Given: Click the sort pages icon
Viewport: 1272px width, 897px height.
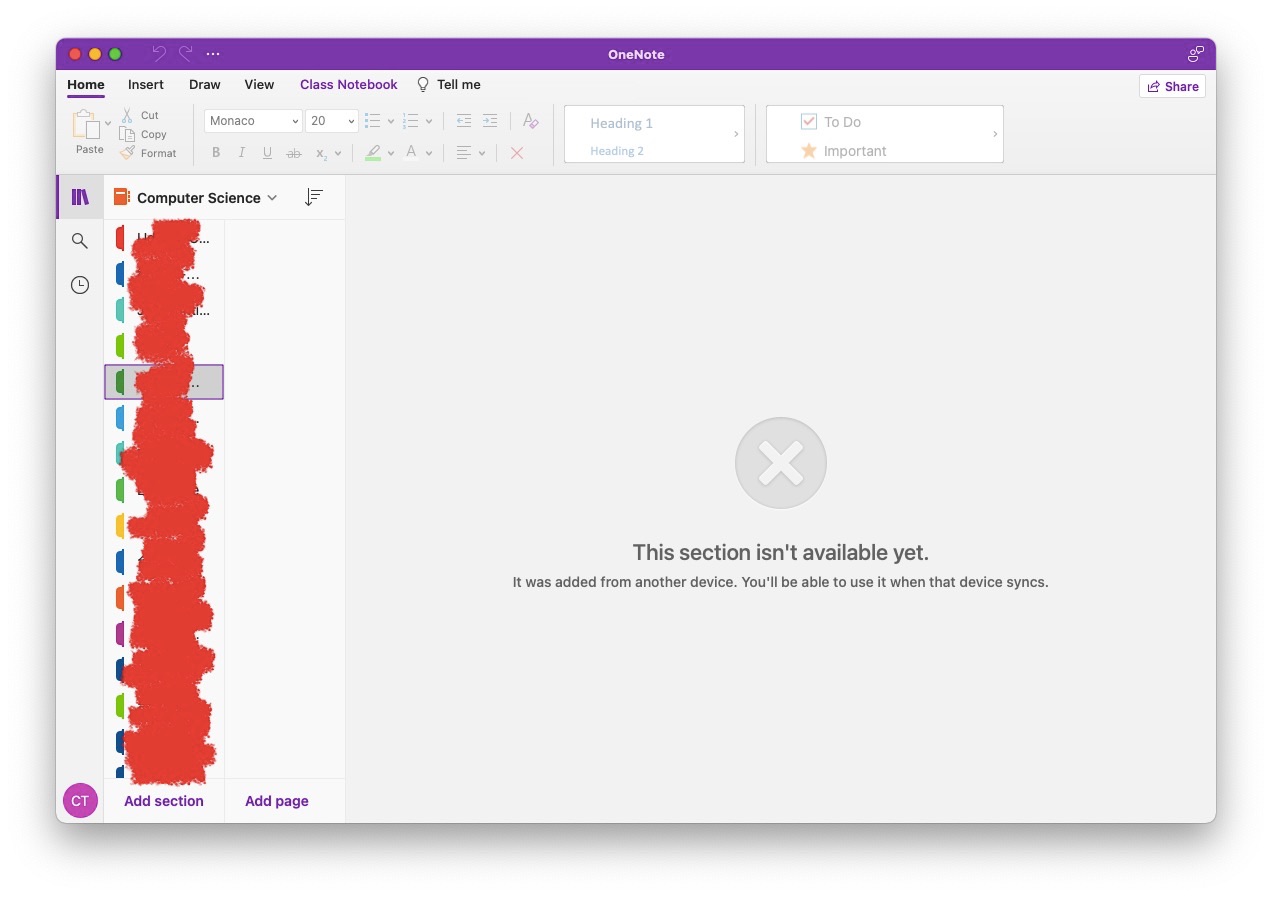Looking at the screenshot, I should (314, 198).
